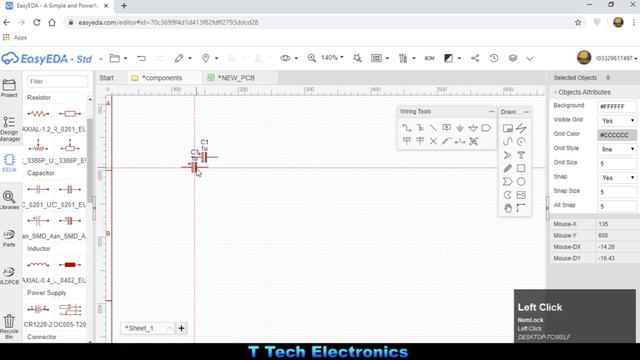
Task: Select the Arc tool in Drawing Tools
Action: pos(521,142)
